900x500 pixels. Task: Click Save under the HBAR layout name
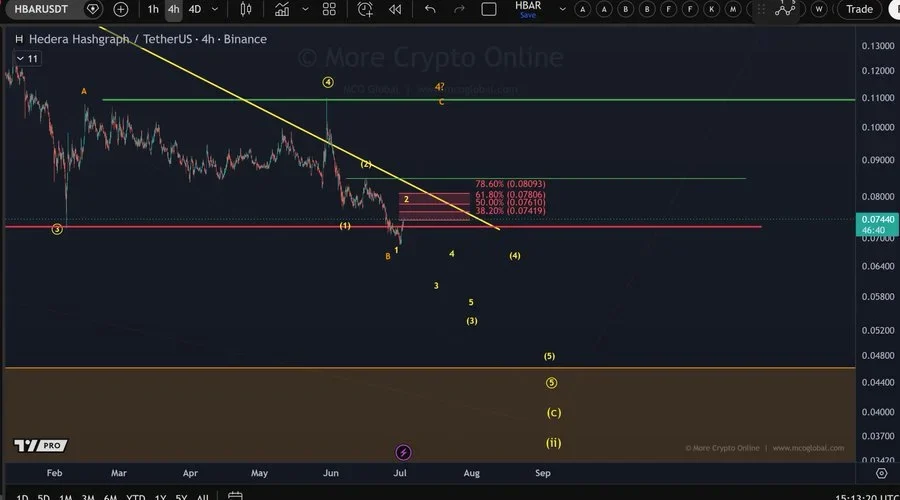[527, 15]
